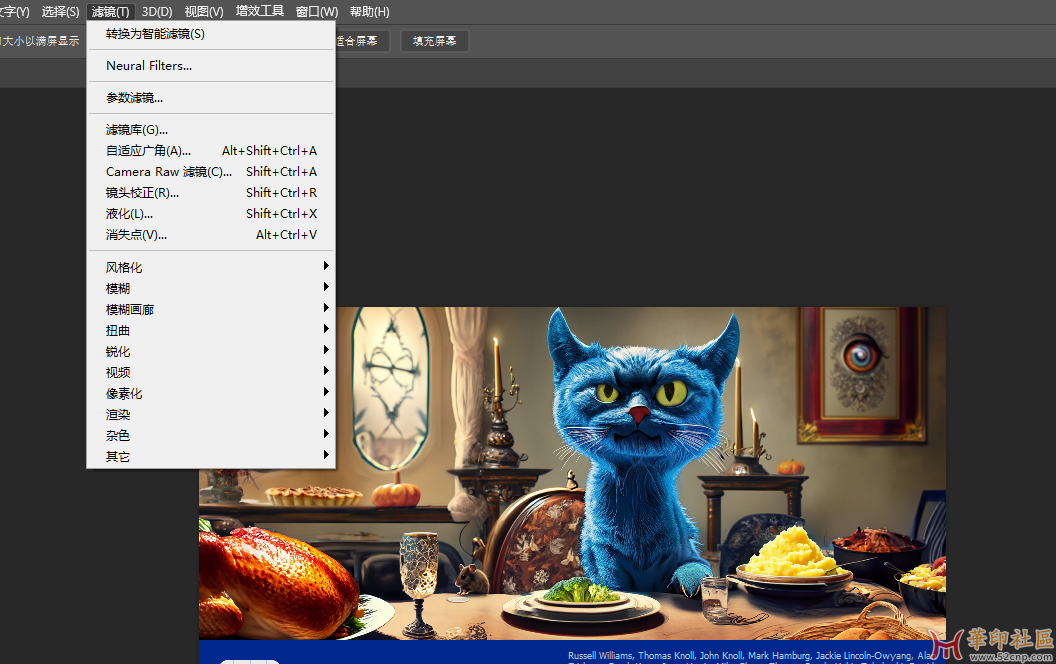Expand the 渲染 submenu
1056x664 pixels.
(118, 415)
